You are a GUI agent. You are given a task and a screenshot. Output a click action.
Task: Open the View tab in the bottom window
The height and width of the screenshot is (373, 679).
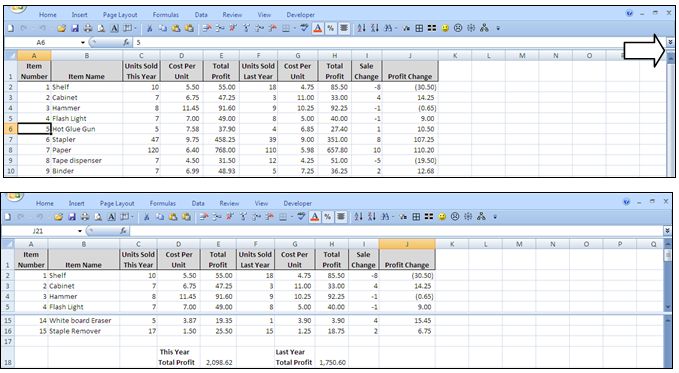click(x=261, y=203)
